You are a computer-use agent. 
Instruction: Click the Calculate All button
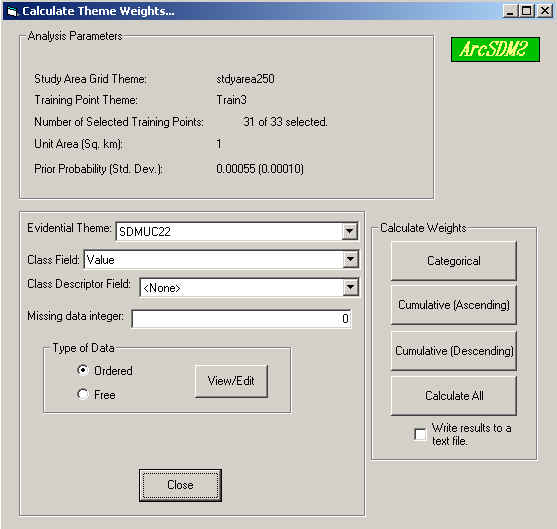click(454, 395)
